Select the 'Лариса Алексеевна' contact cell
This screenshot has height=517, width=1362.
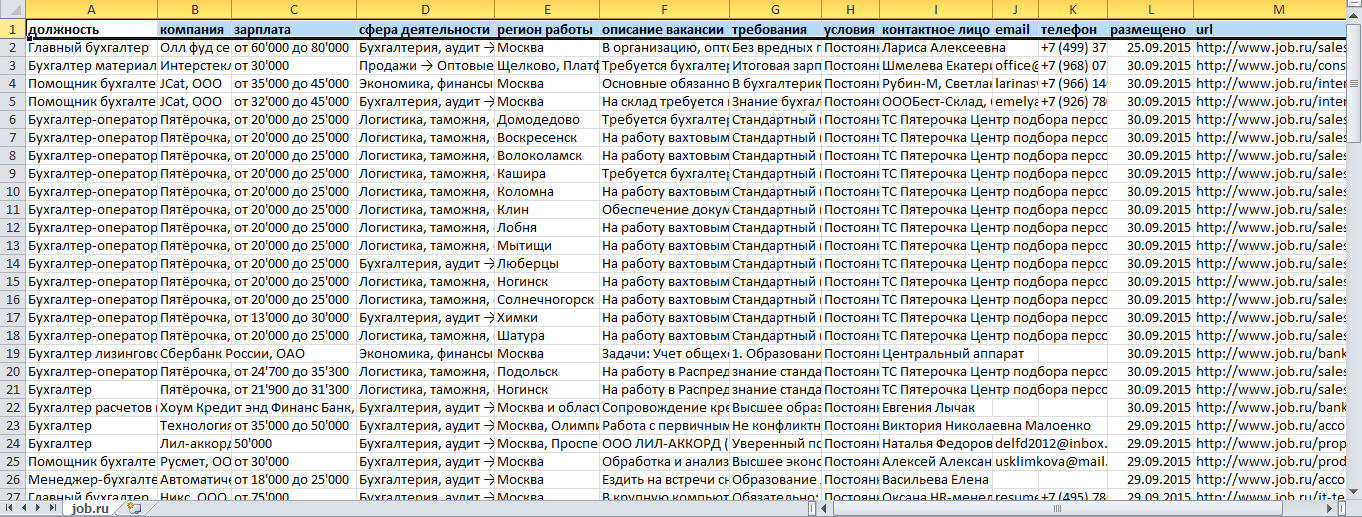[936, 47]
